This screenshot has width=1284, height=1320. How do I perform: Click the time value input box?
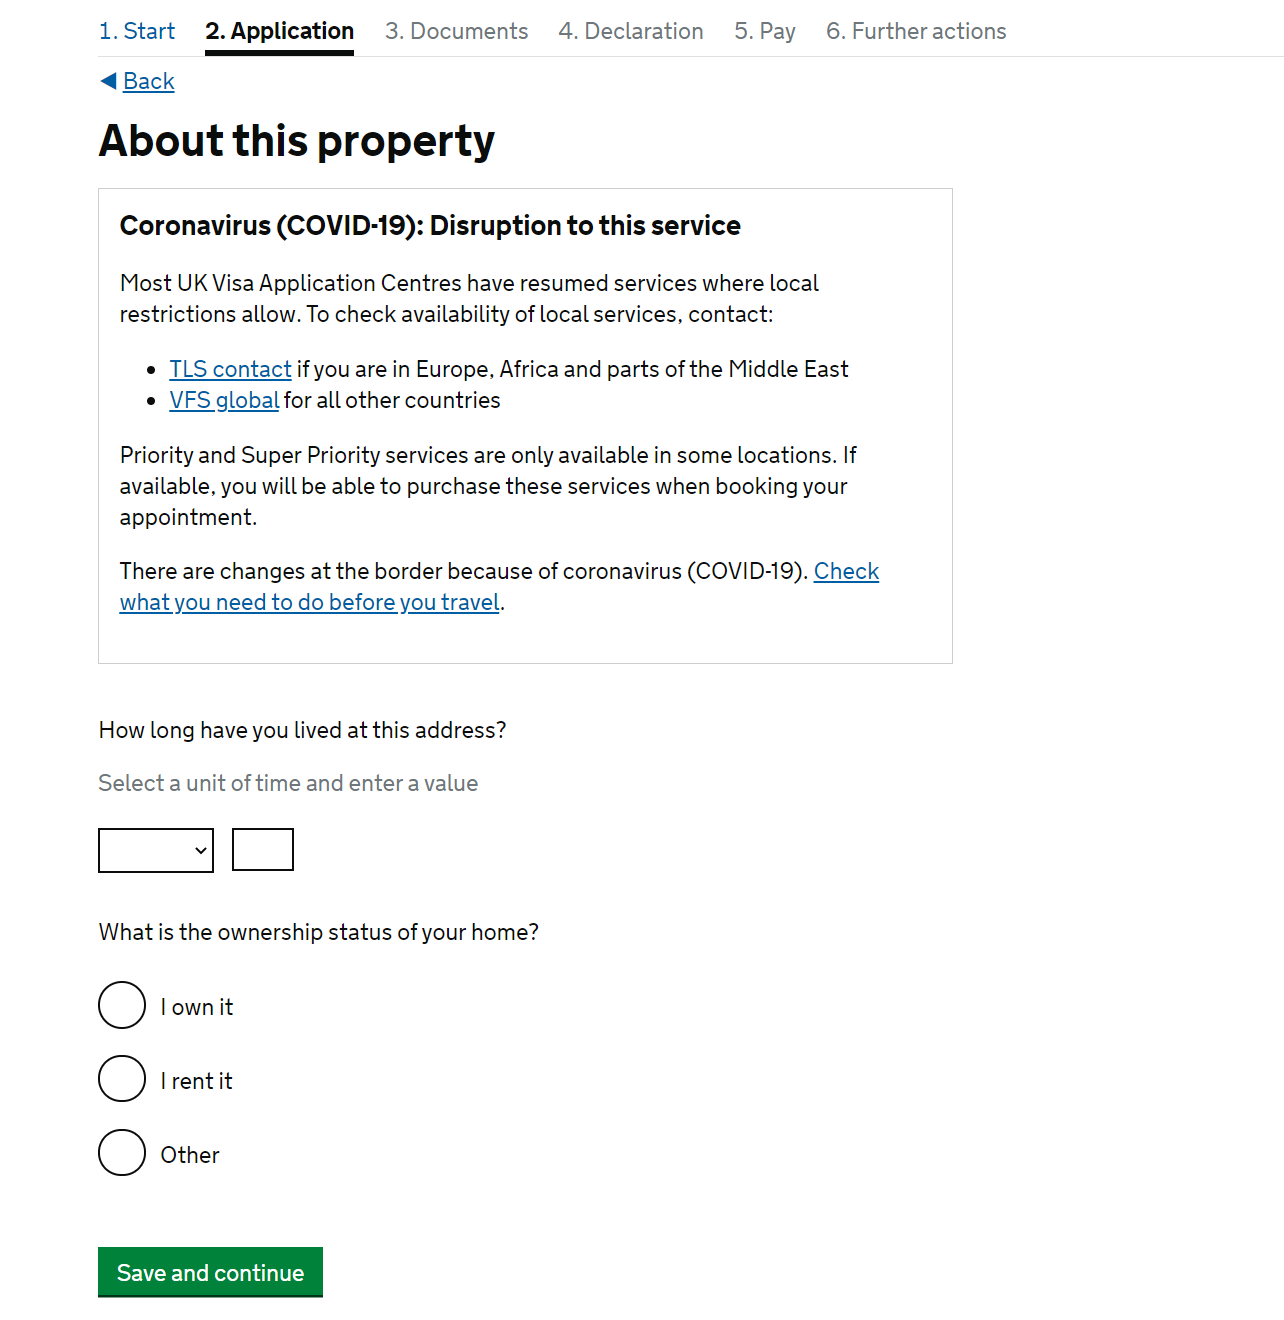[263, 850]
